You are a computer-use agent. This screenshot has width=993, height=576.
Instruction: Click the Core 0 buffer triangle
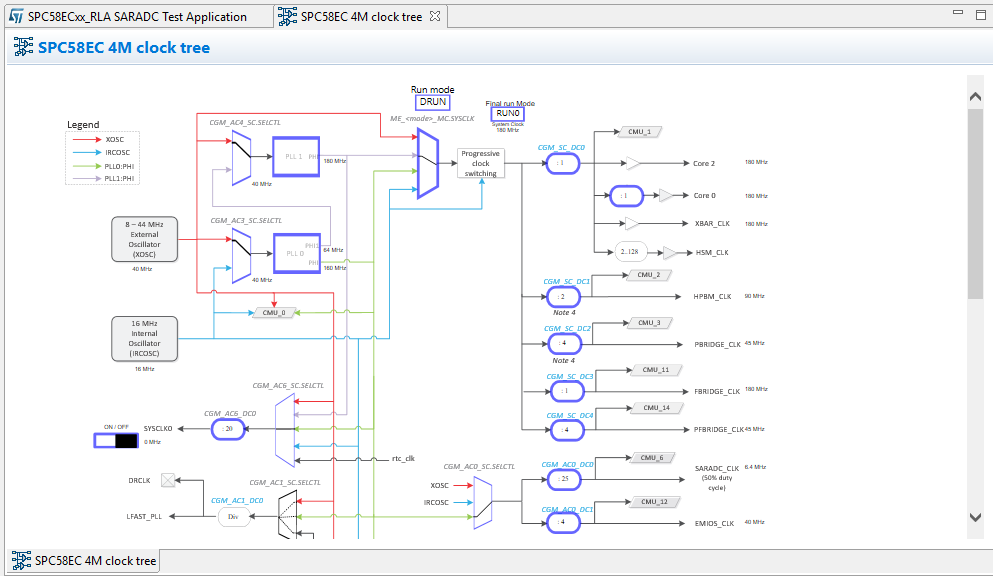[666, 196]
